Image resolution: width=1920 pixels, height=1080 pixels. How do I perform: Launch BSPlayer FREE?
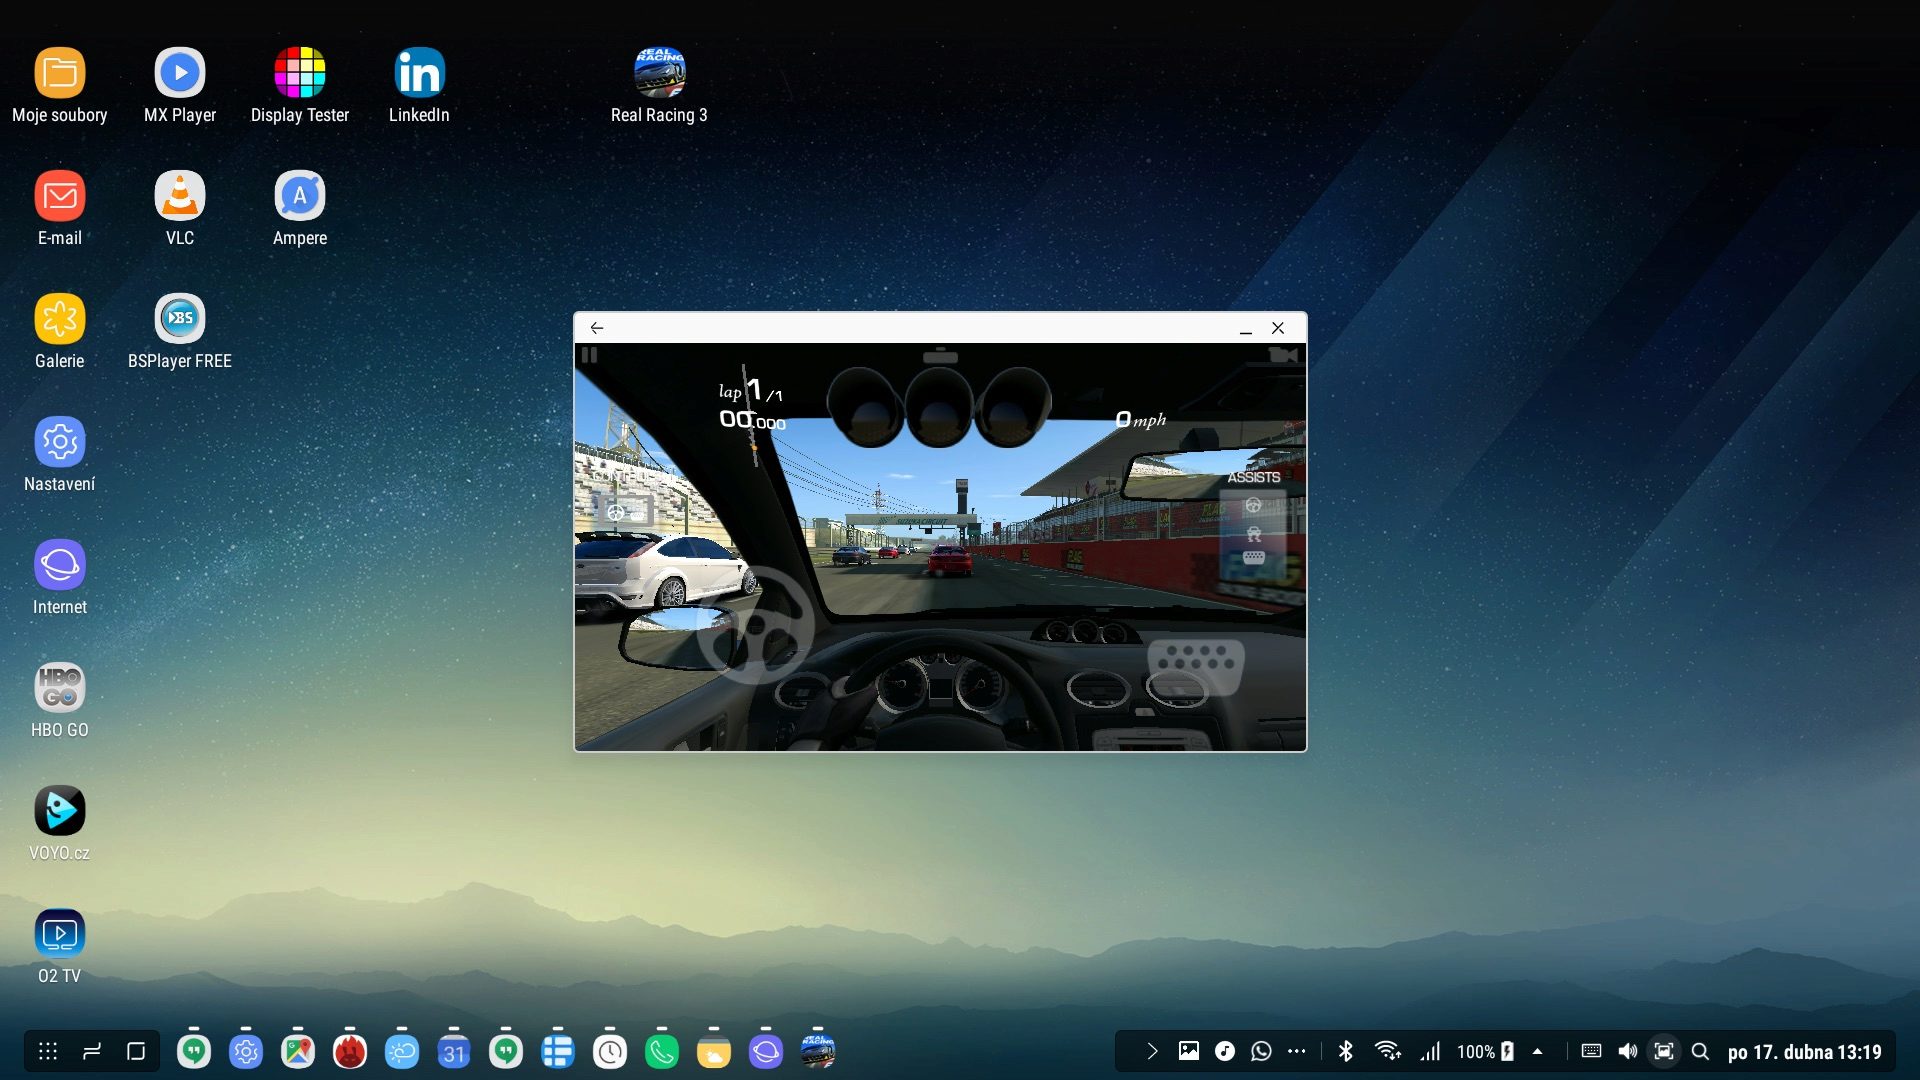point(180,332)
